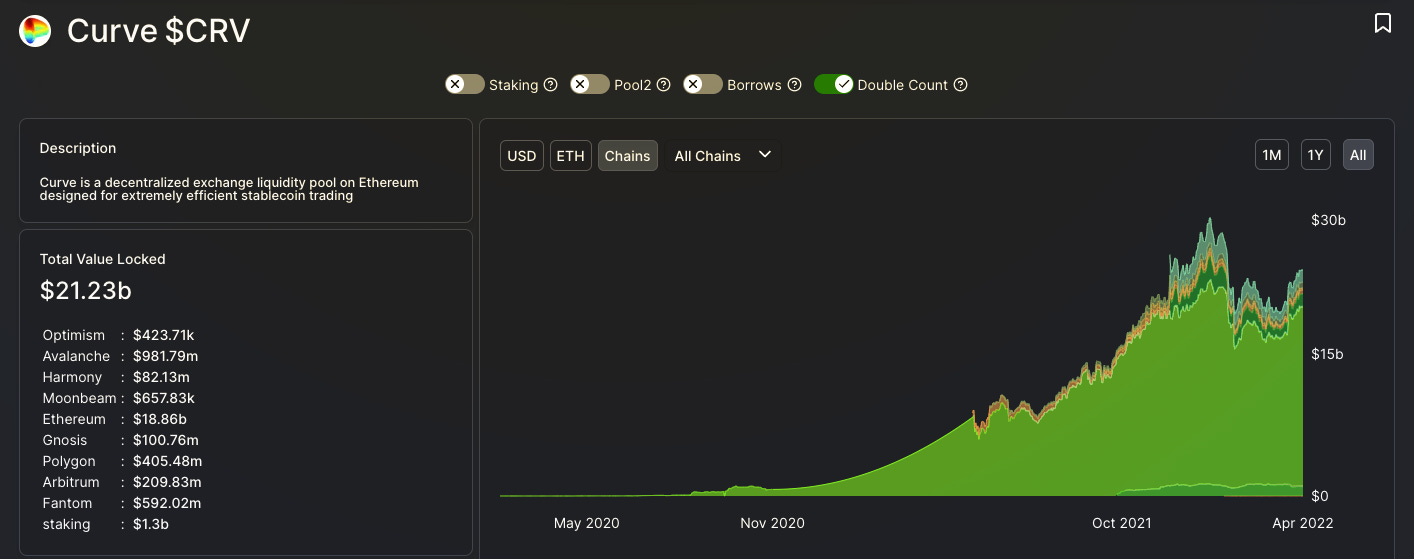Set chart range to 1M
This screenshot has height=559, width=1414.
click(x=1272, y=155)
